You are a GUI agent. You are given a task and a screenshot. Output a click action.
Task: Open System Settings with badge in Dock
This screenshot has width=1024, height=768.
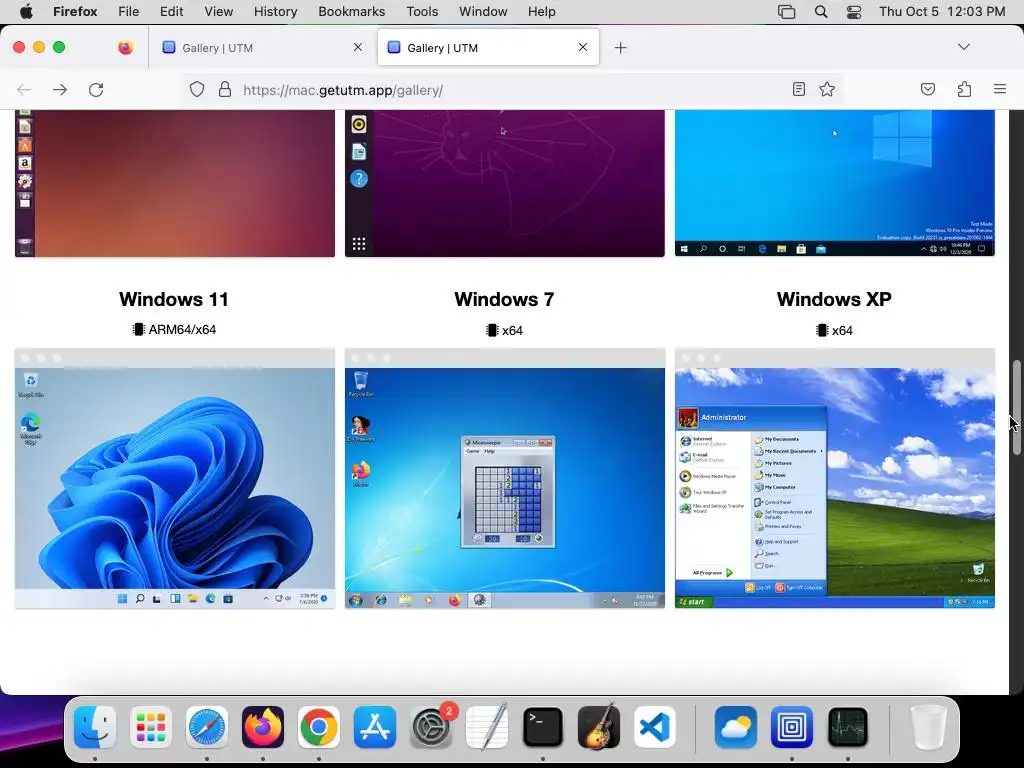pos(431,727)
